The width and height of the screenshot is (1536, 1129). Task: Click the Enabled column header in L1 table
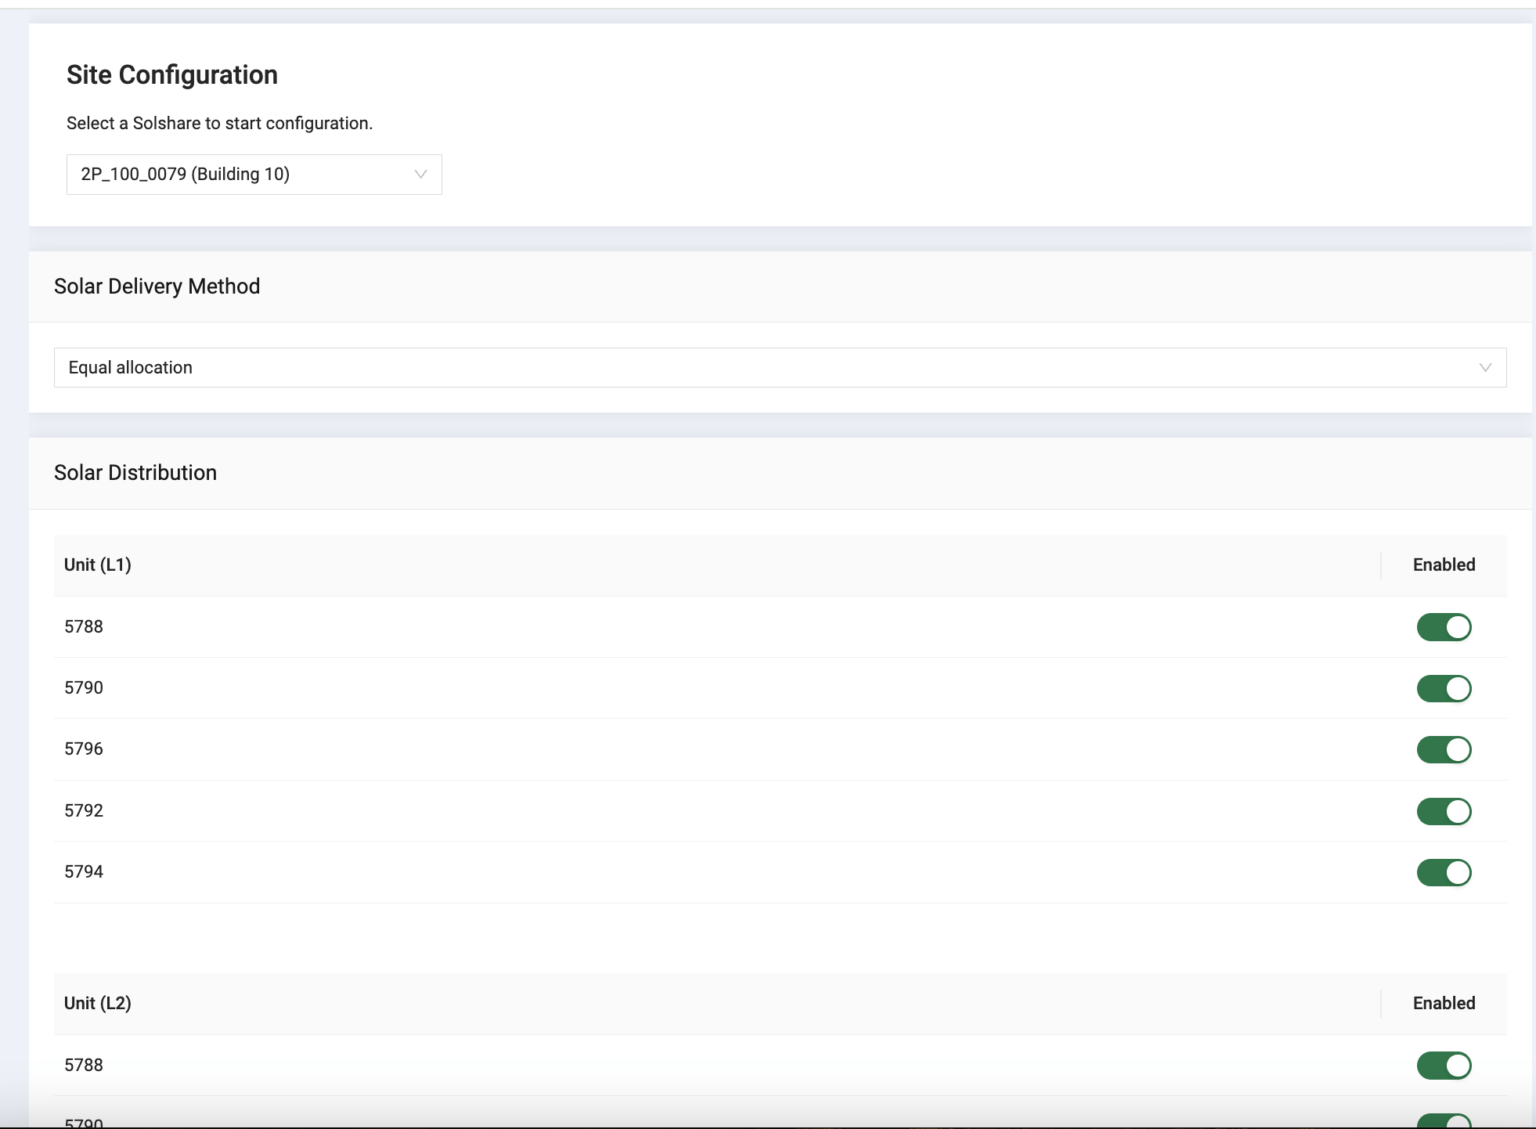(x=1443, y=565)
